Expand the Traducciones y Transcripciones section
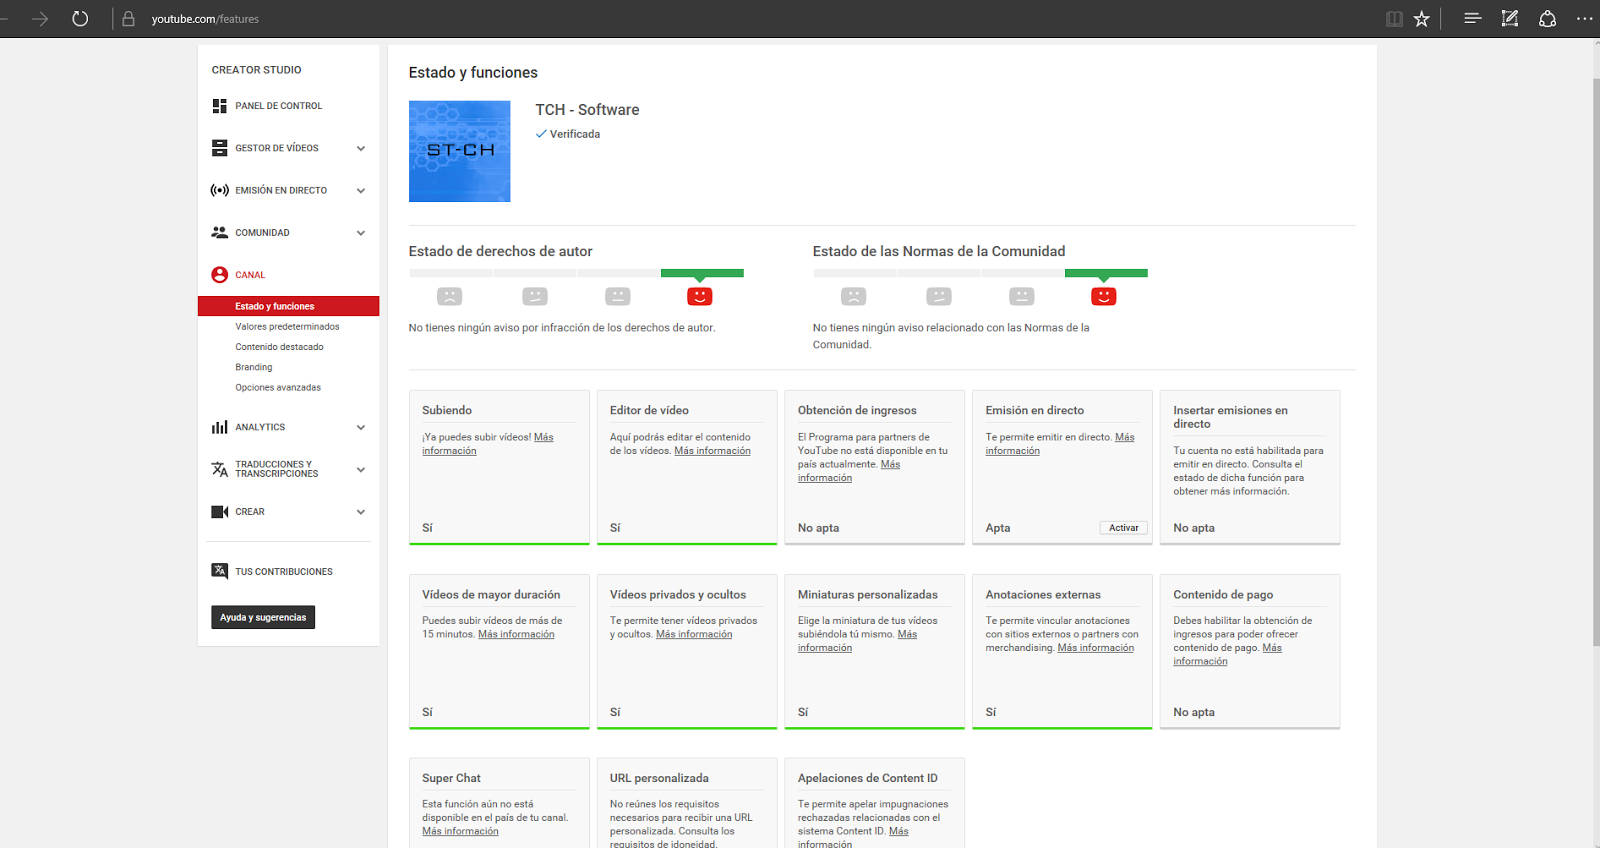The image size is (1600, 848). coord(361,470)
